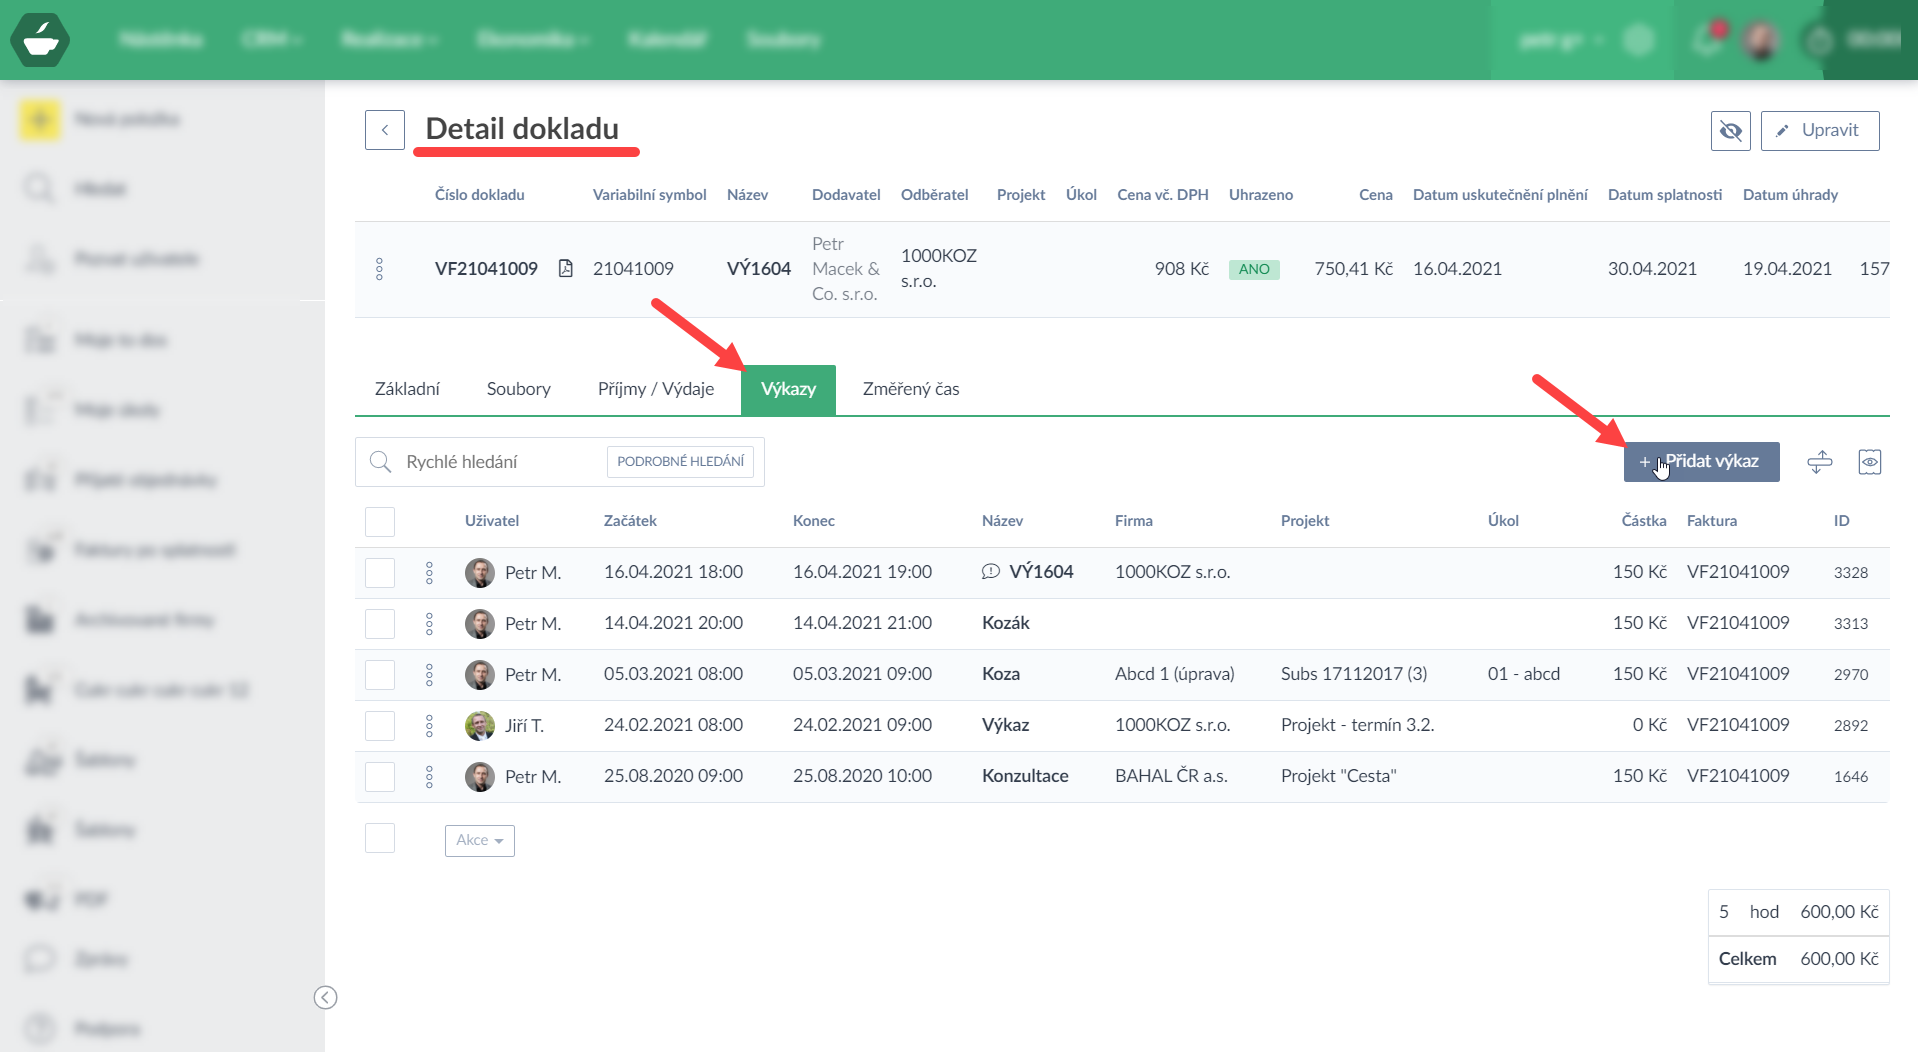This screenshot has width=1918, height=1052.
Task: Click the Přidat výkaz button
Action: point(1700,462)
